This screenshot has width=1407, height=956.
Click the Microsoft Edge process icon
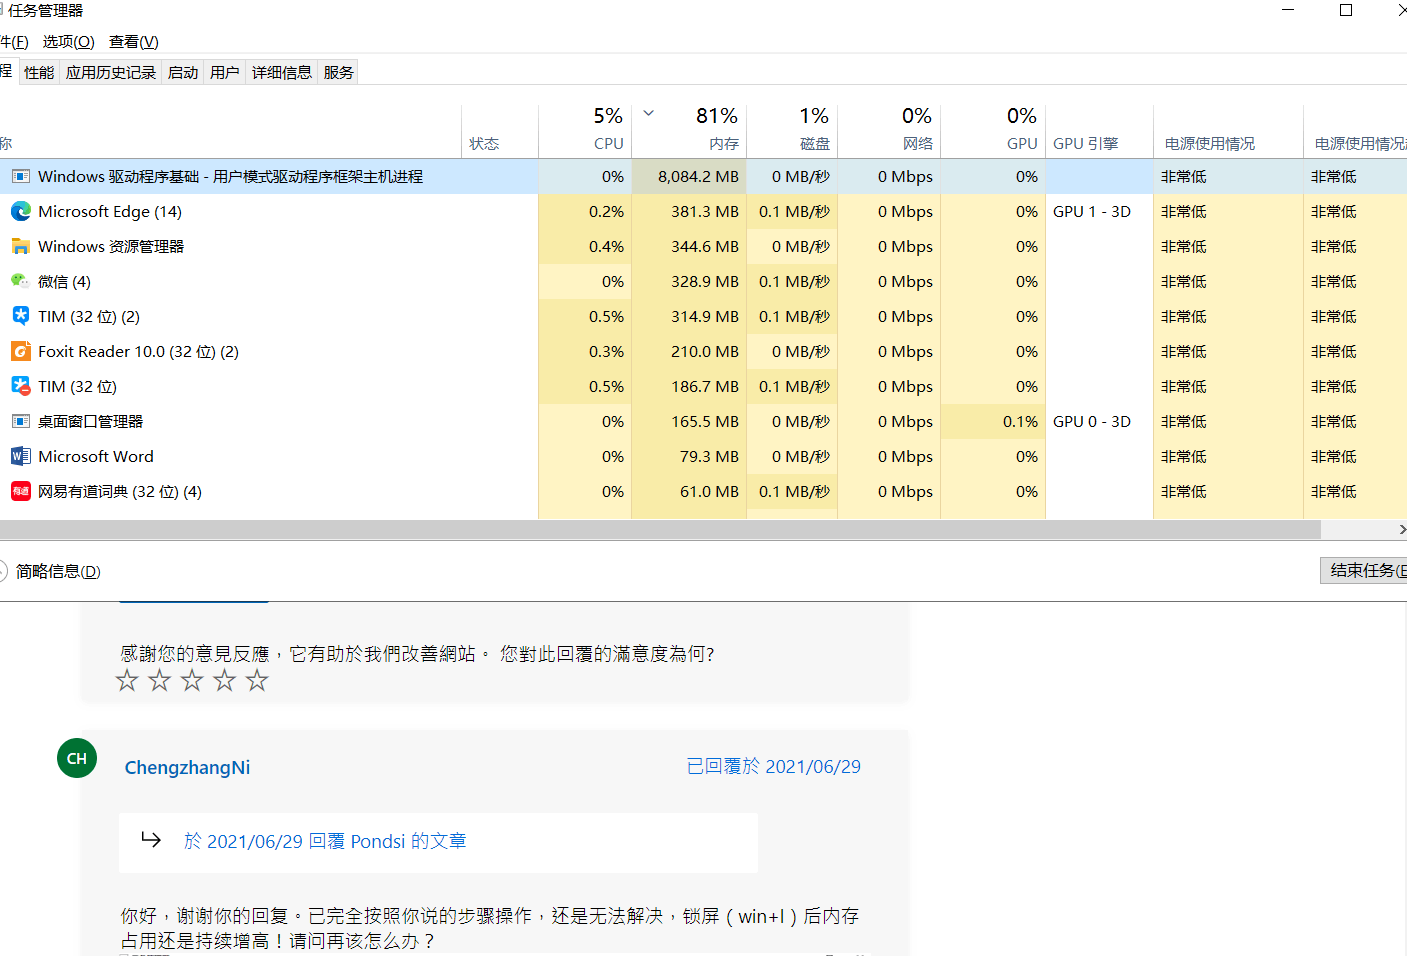click(x=20, y=212)
